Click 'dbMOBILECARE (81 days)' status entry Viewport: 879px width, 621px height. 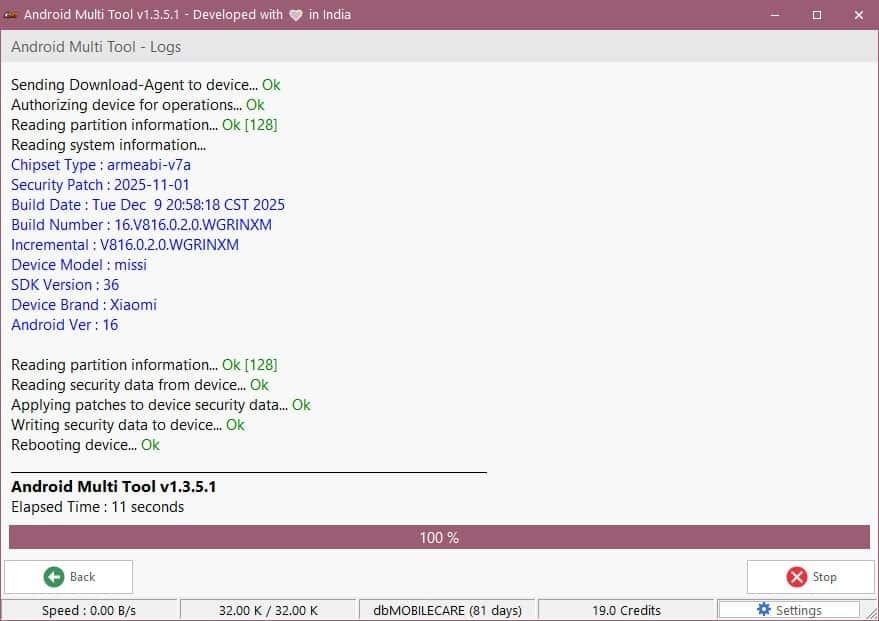coord(447,610)
